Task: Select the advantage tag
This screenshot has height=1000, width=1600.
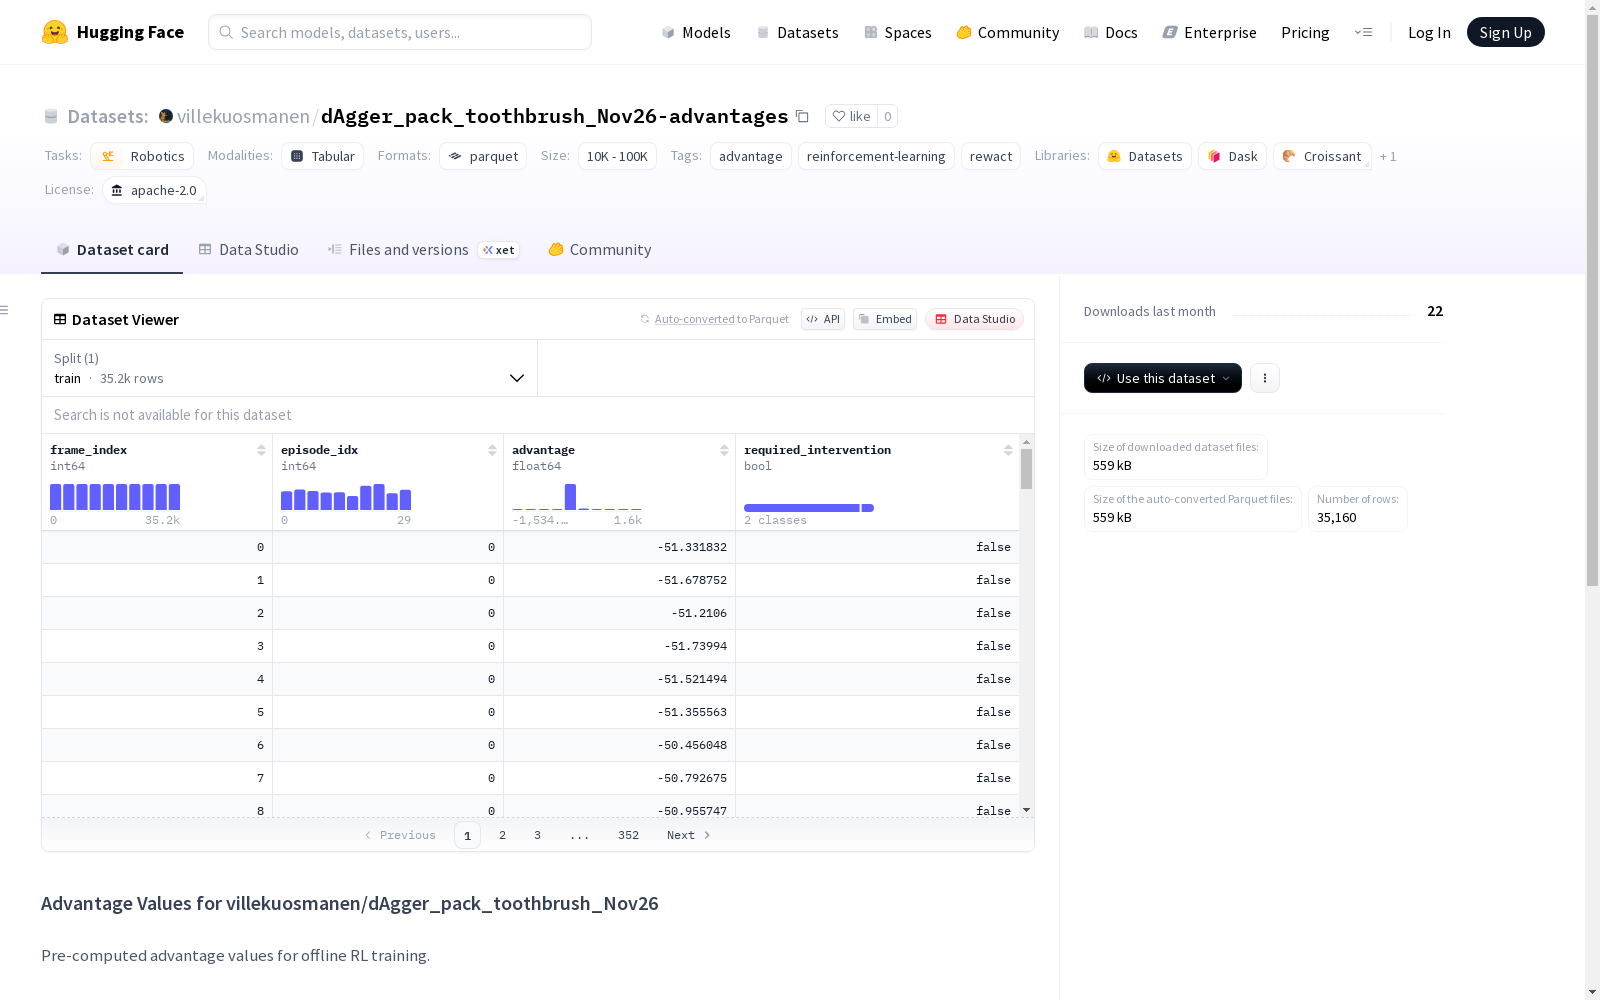Action: coord(751,156)
